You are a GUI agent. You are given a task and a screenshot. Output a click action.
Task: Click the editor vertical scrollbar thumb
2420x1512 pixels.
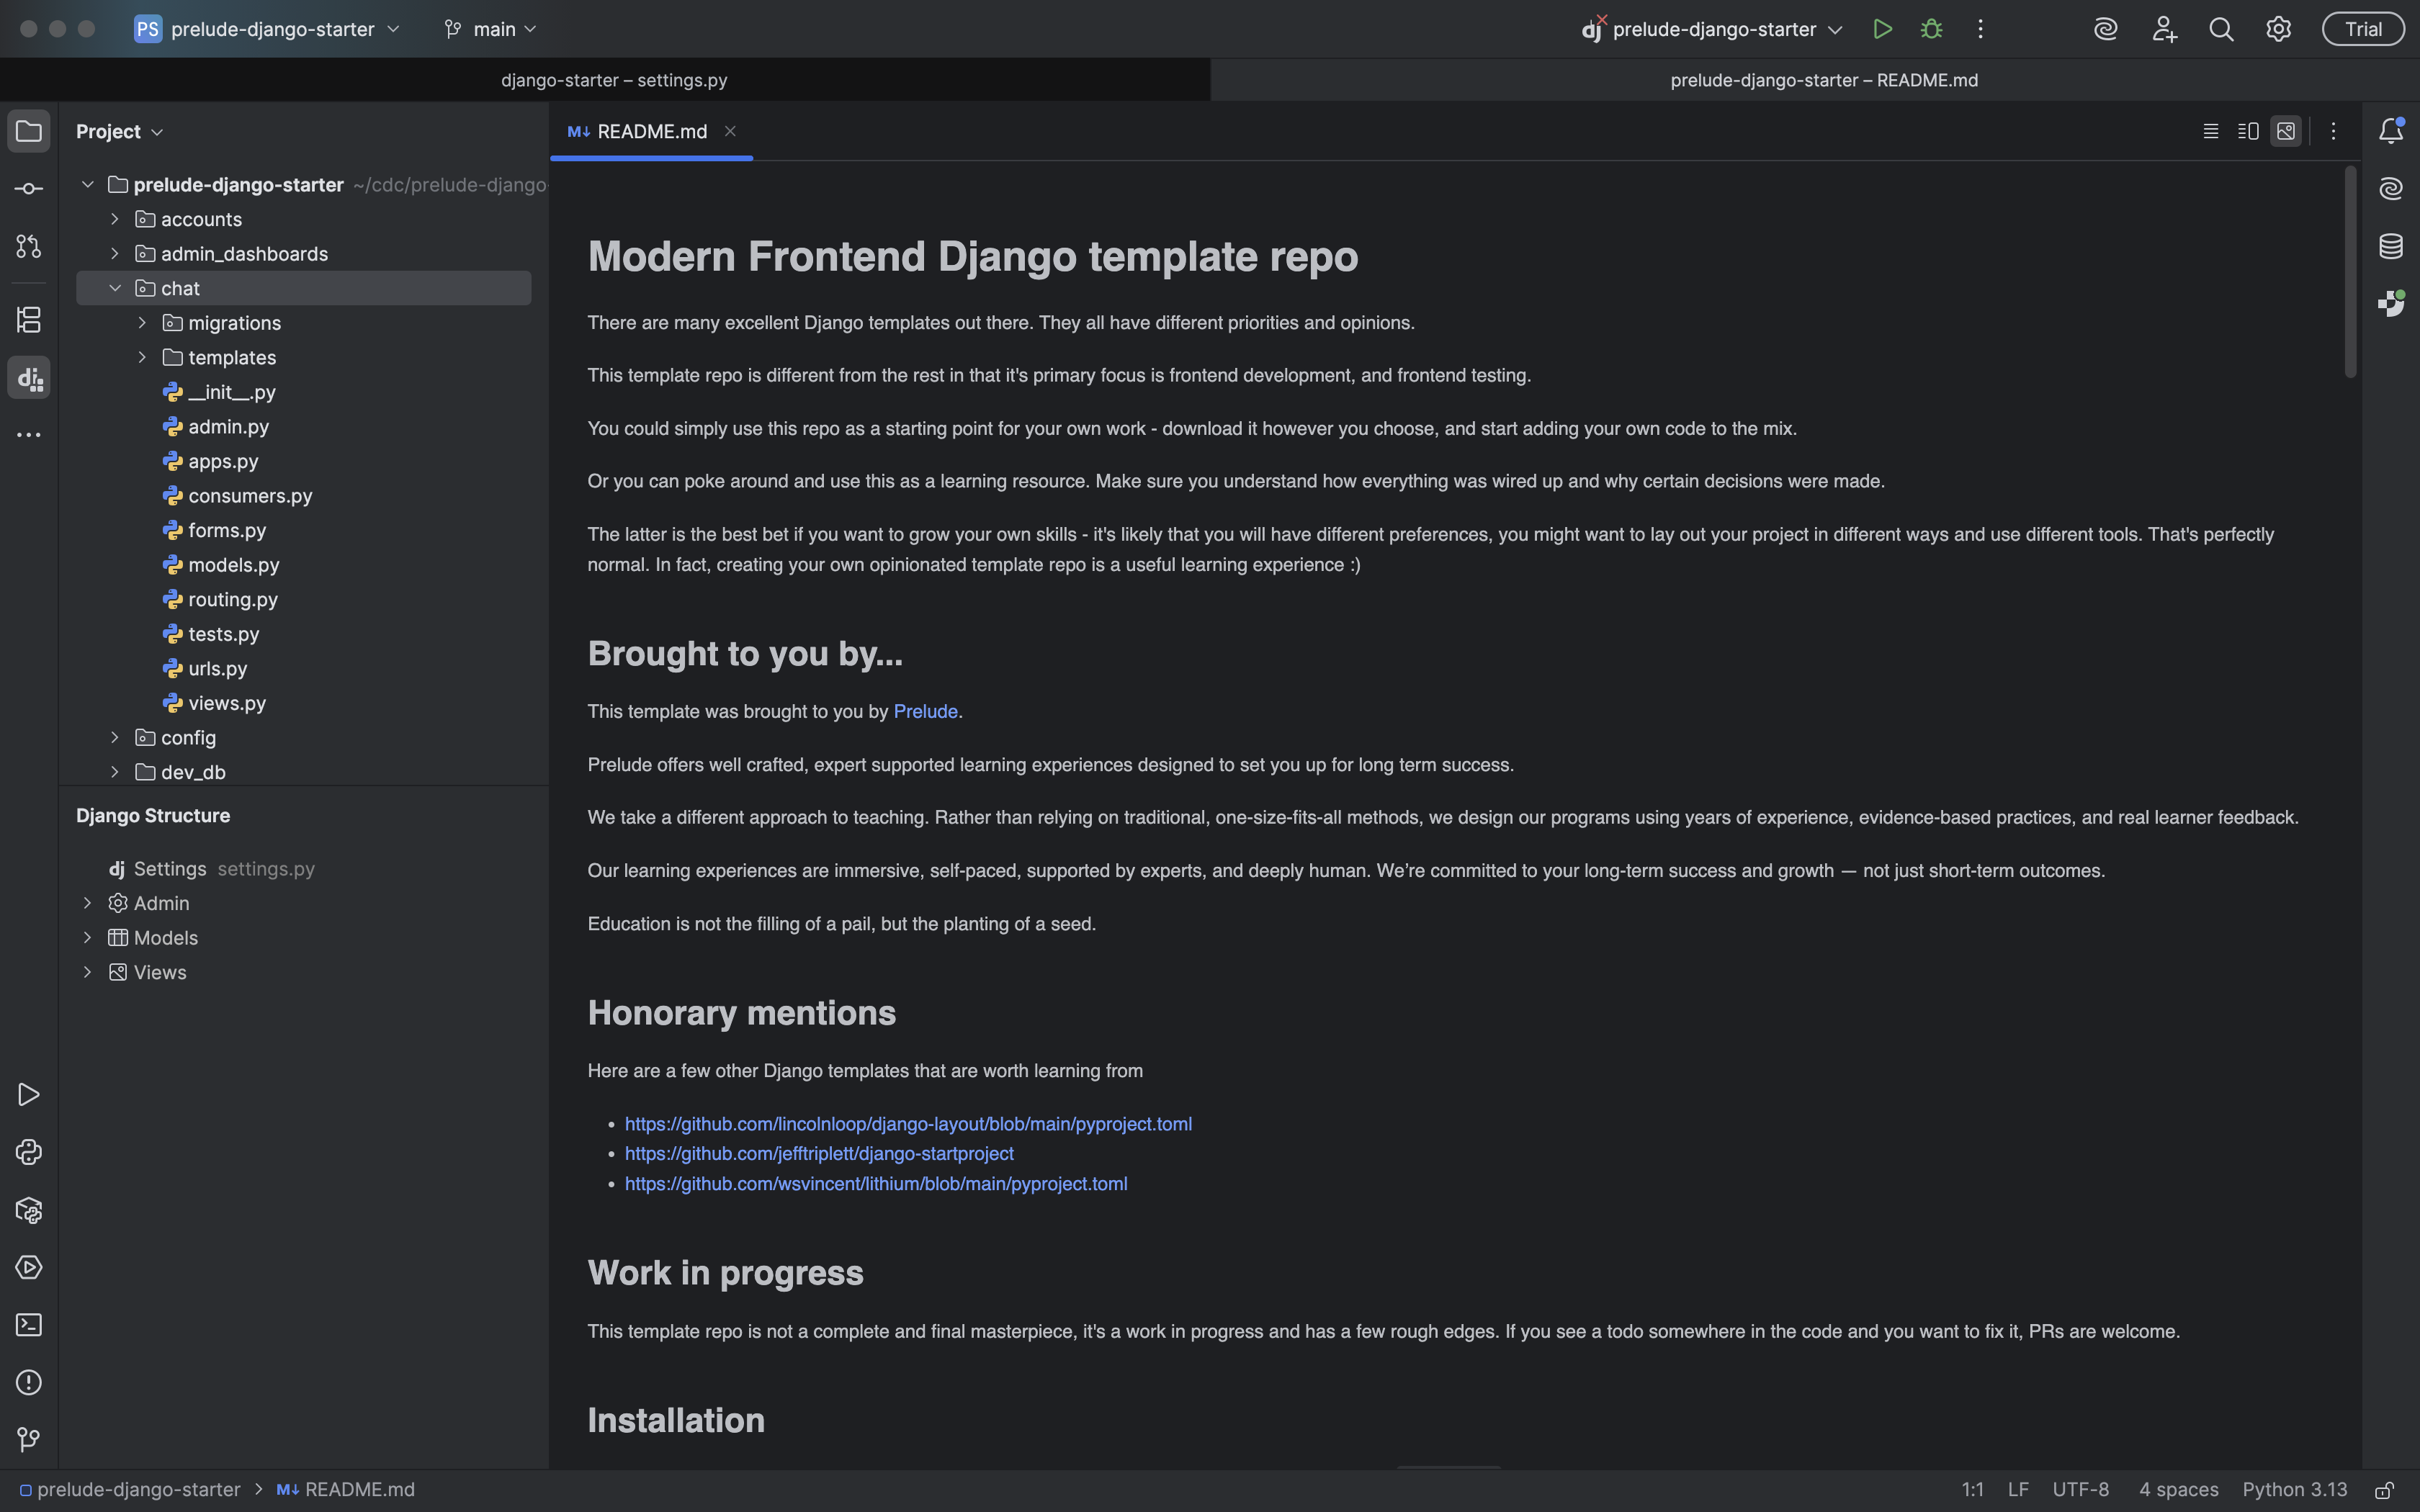[2350, 272]
